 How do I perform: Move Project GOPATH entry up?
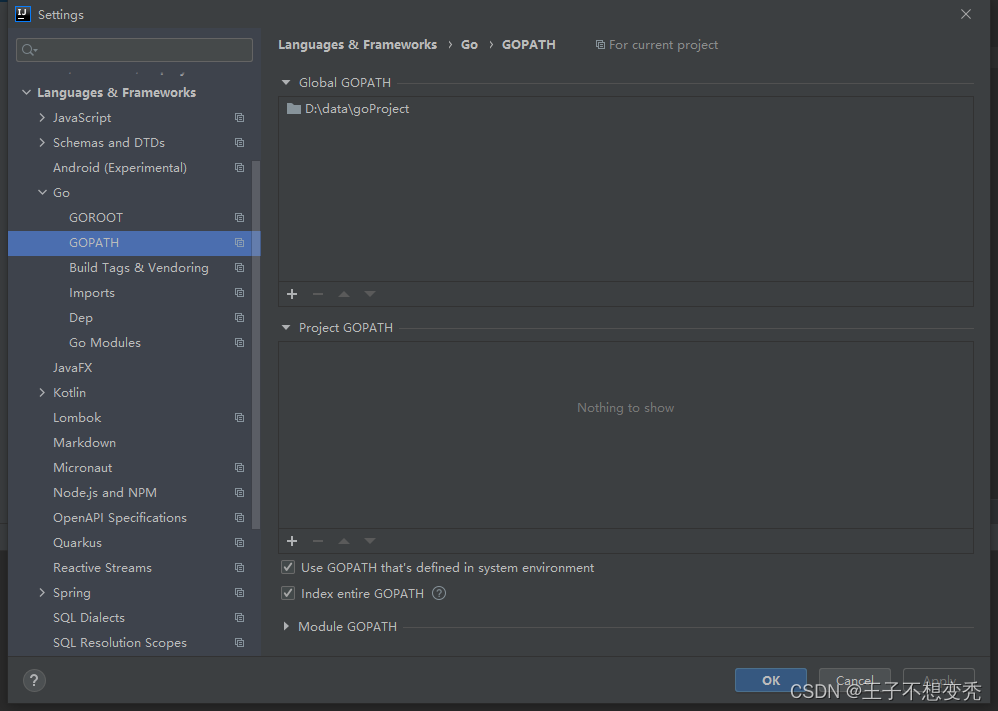[x=344, y=541]
